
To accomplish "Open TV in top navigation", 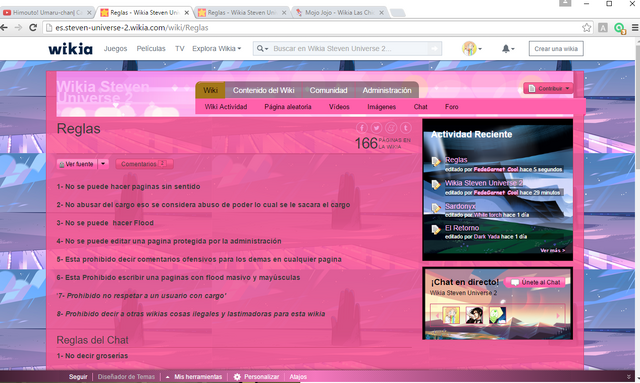I will [x=180, y=49].
